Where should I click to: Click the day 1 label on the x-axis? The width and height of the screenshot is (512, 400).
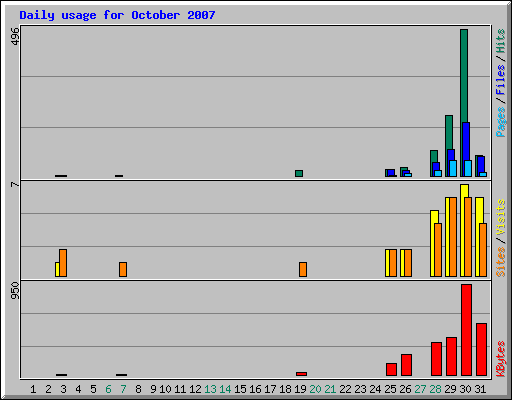pyautogui.click(x=33, y=389)
